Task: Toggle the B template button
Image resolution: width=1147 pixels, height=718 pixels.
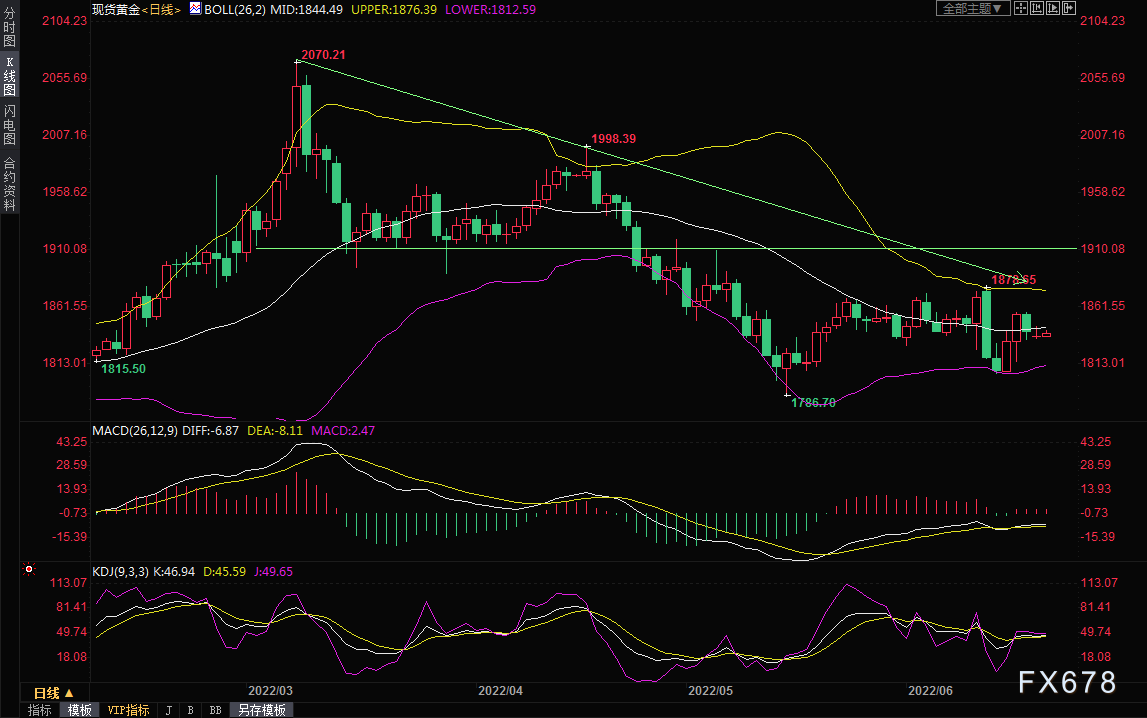Action: point(191,710)
